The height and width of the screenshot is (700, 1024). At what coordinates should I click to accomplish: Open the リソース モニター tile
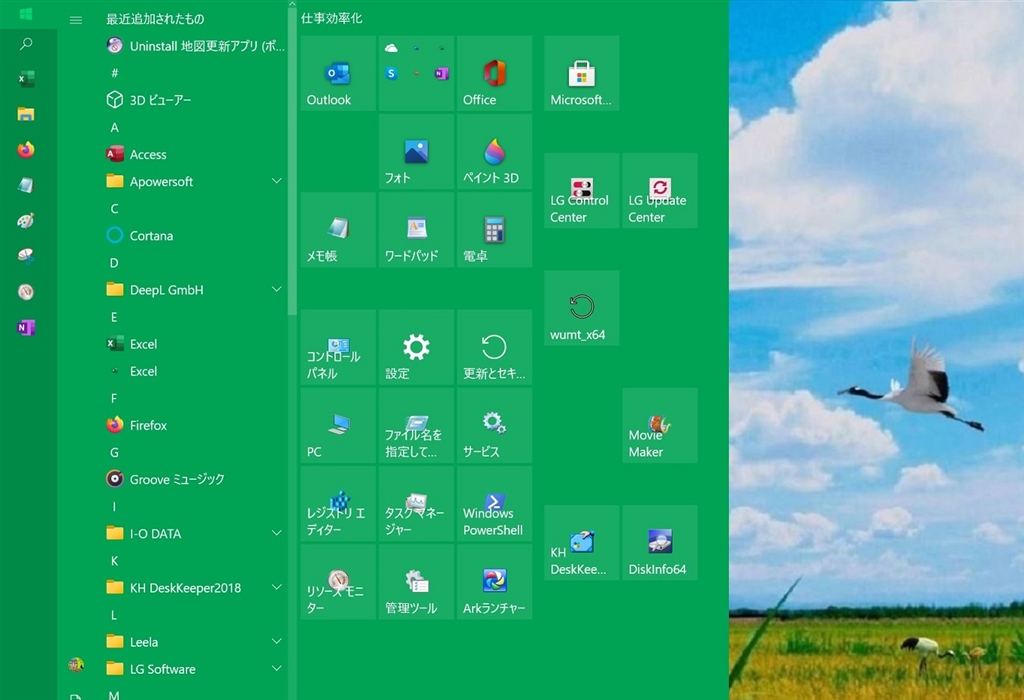click(x=338, y=582)
